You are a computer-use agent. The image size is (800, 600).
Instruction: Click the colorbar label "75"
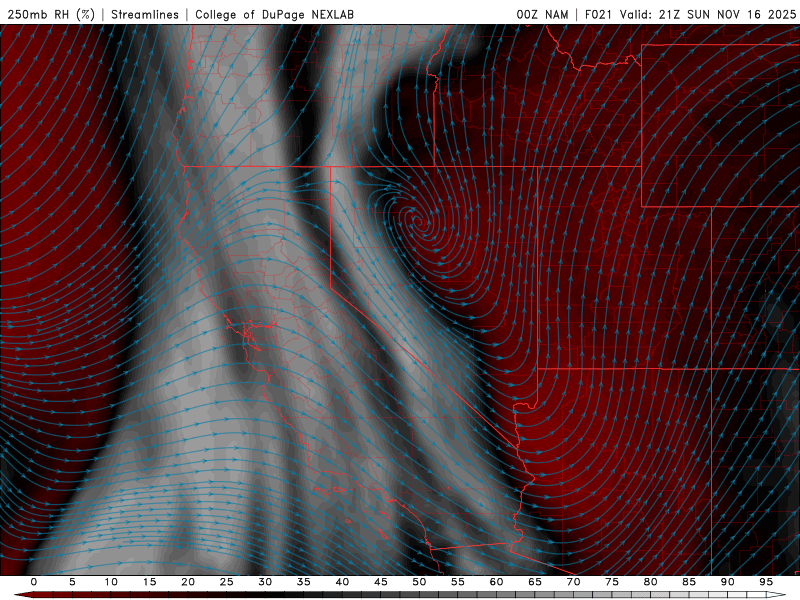612,582
